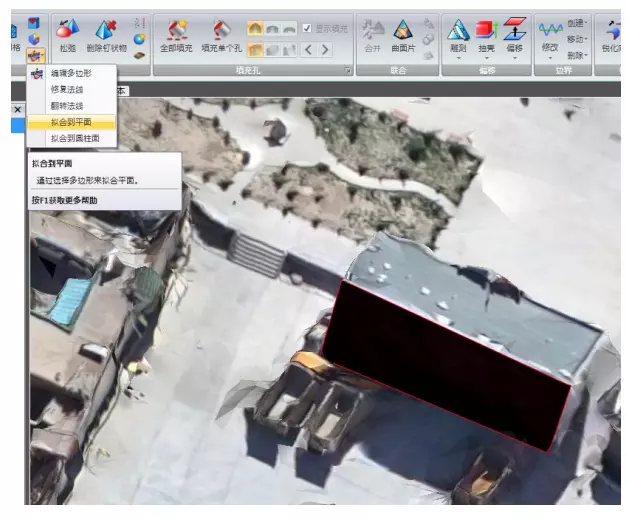This screenshot has height=522, width=628.
Task: Click the next hole right-arrow button
Action: [325, 49]
